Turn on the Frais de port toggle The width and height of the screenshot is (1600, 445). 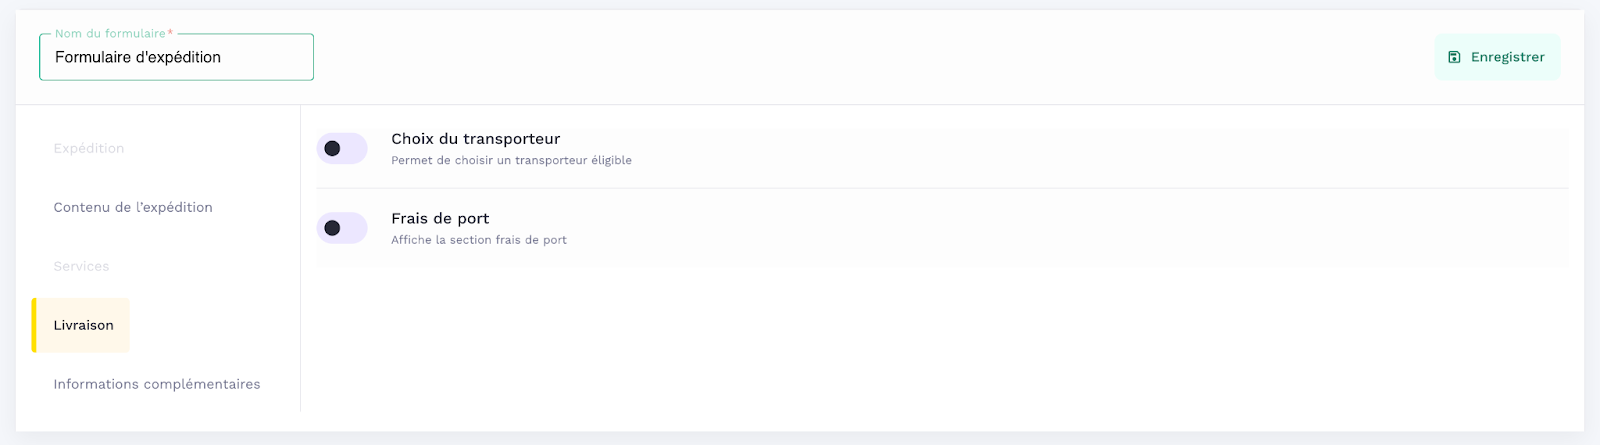pyautogui.click(x=342, y=228)
